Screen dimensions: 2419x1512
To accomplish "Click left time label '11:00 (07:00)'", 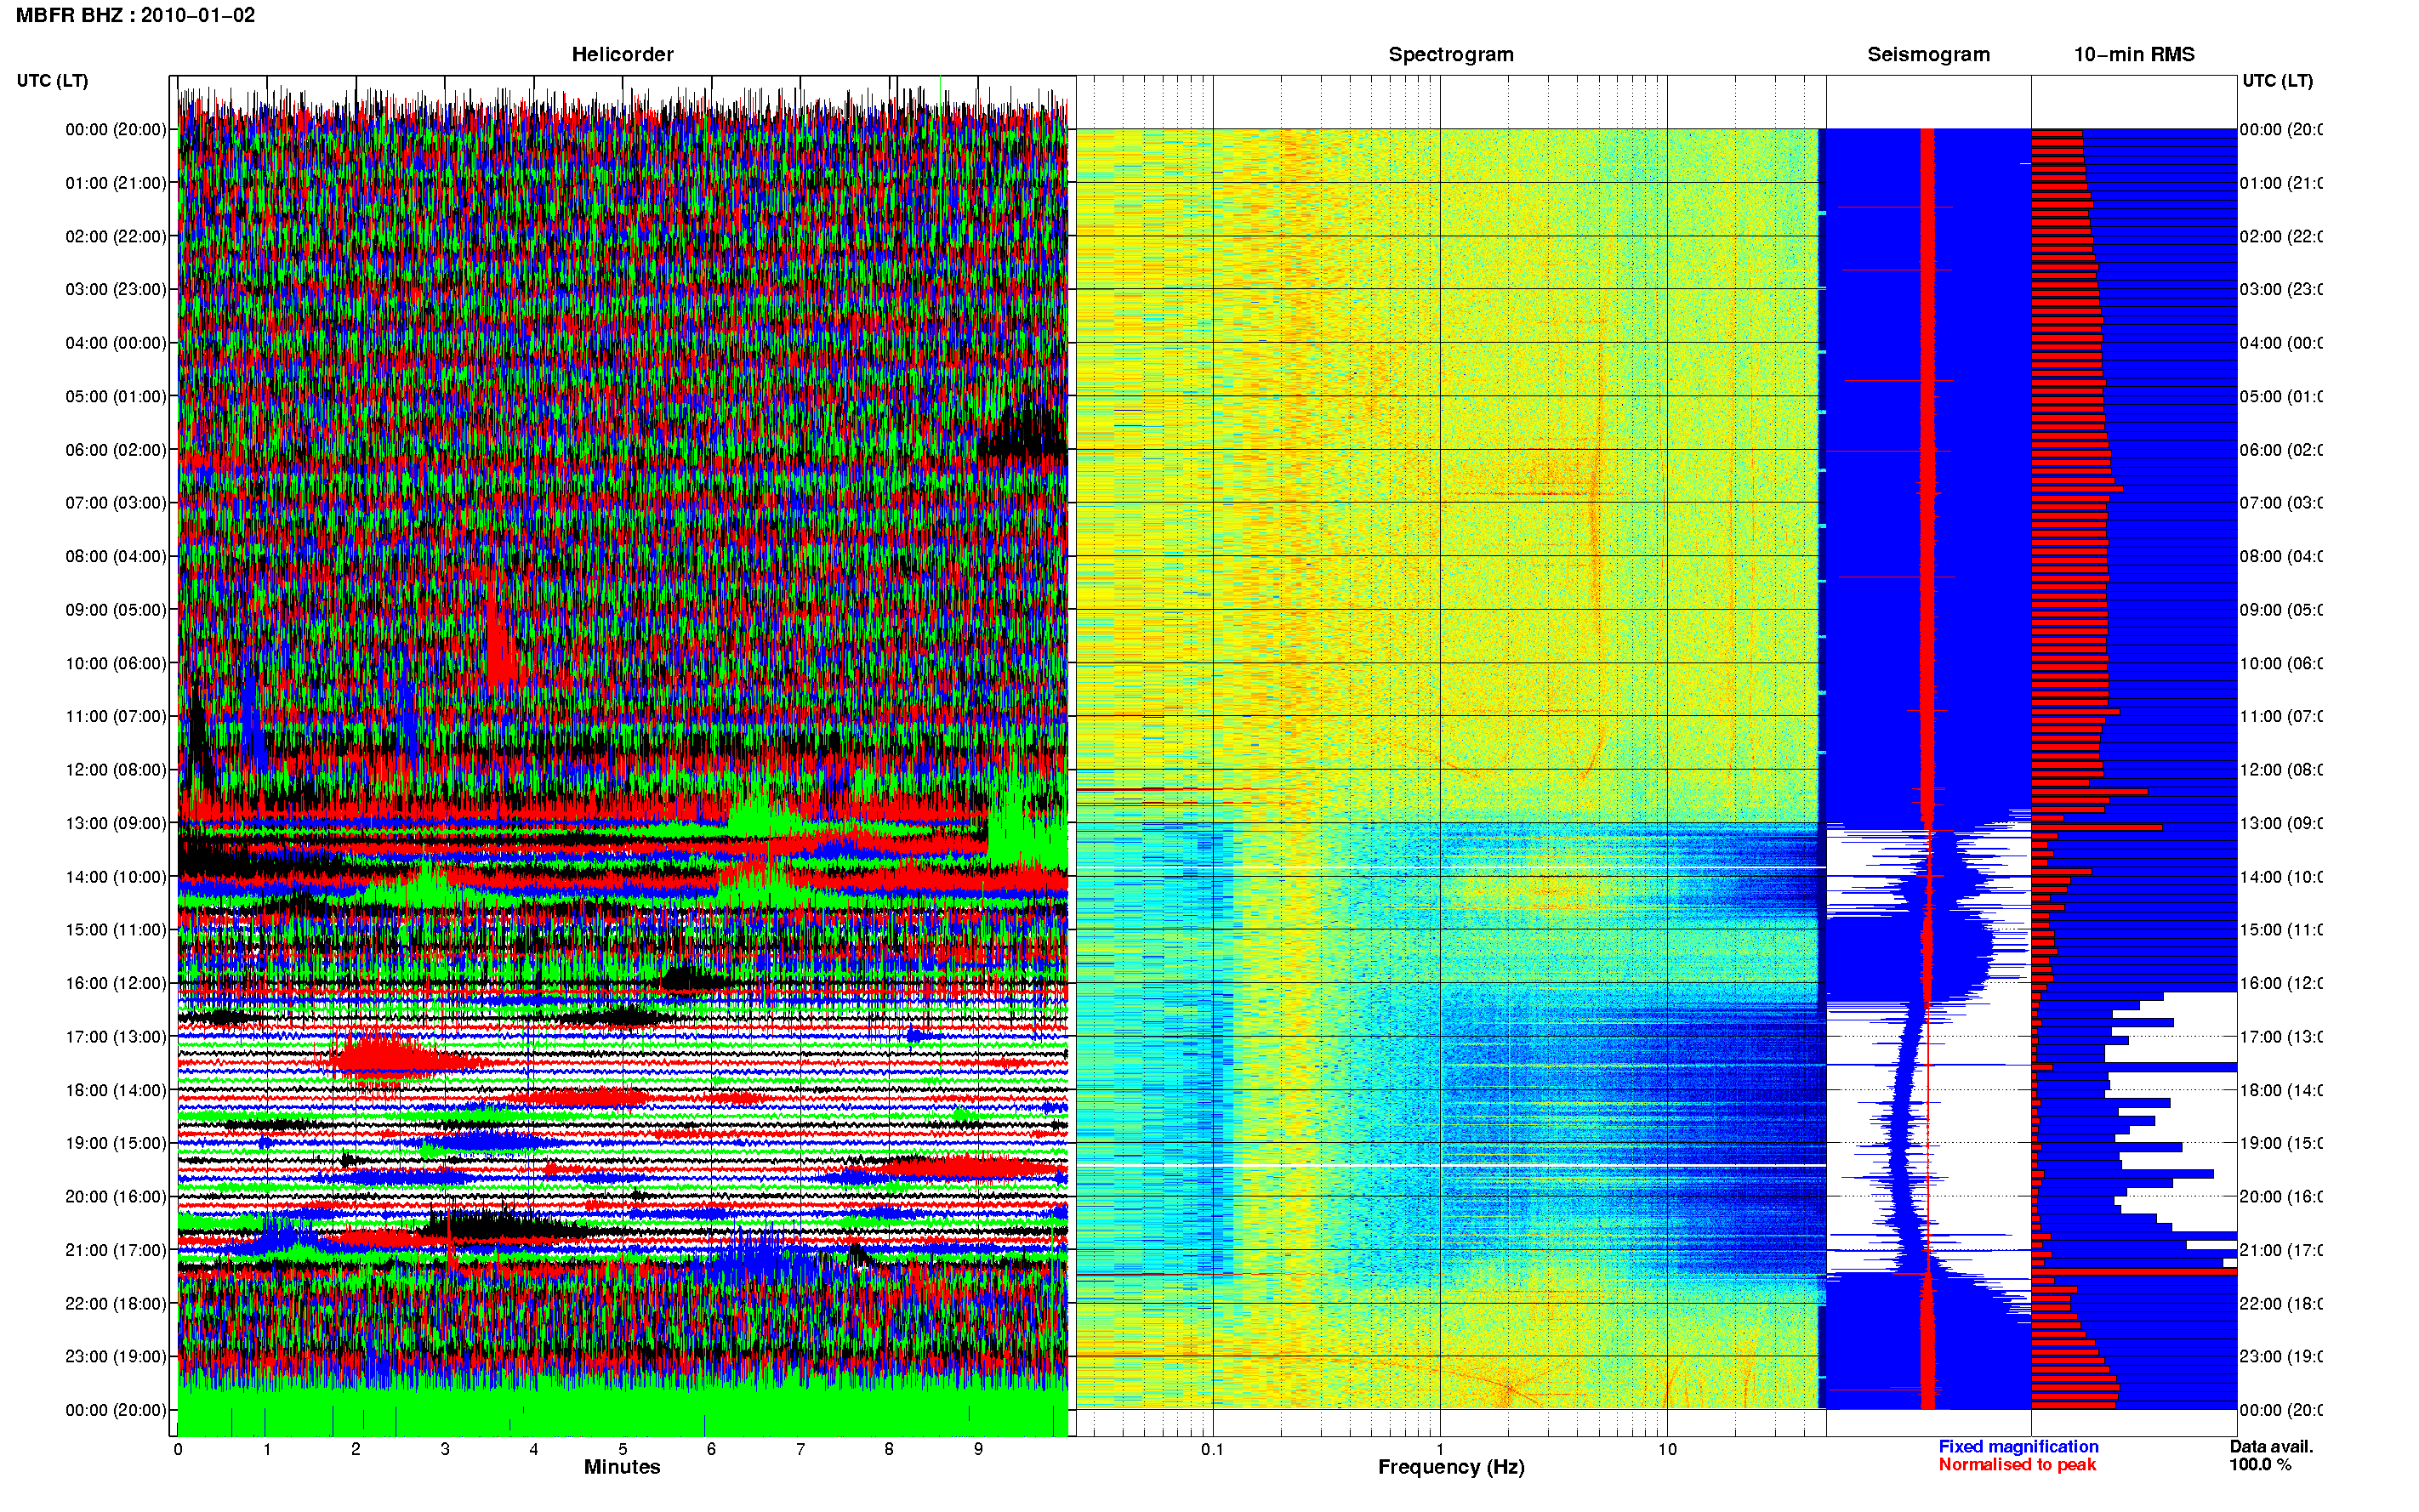I will click(116, 716).
